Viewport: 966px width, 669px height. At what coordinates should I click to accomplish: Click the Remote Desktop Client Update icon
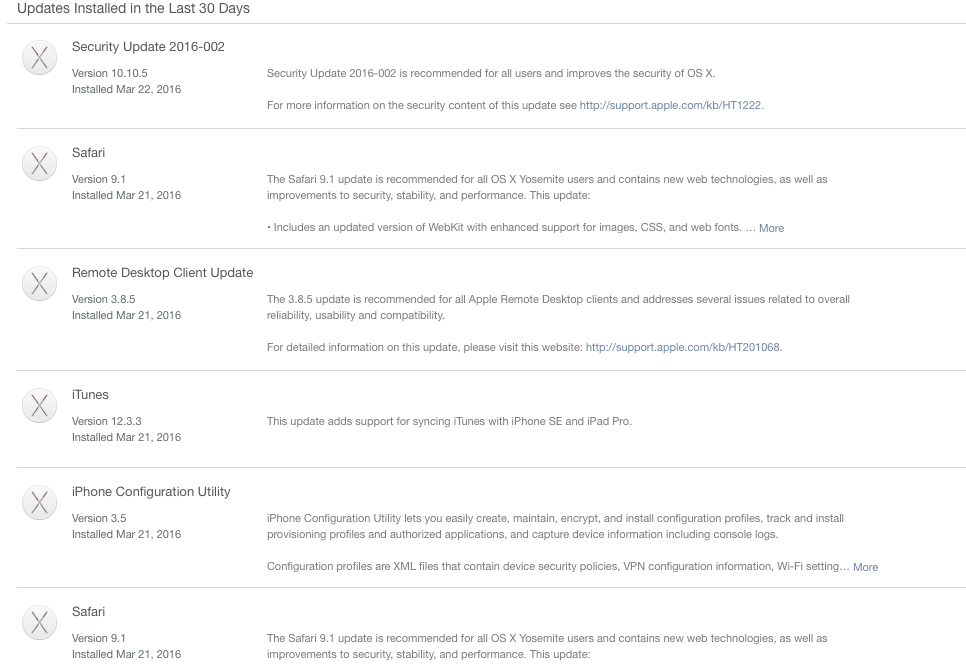coord(39,284)
